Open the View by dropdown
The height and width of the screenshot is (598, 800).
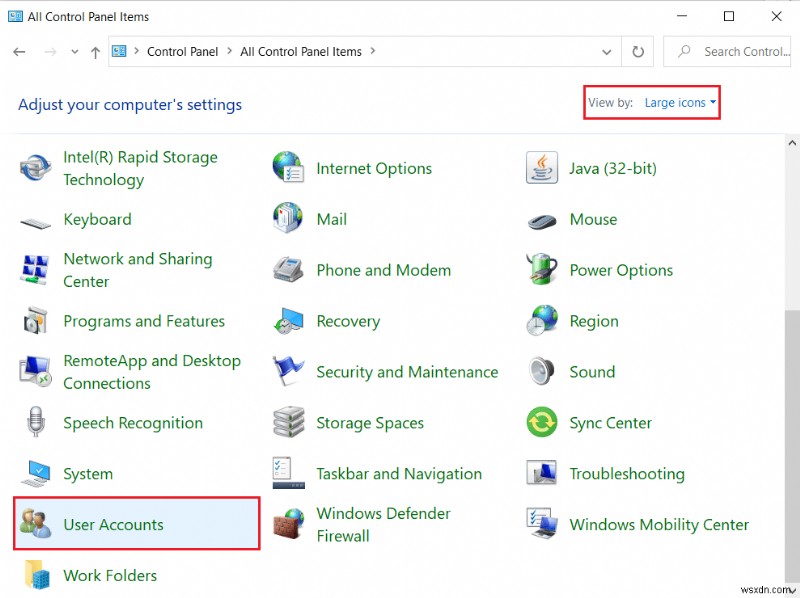(x=679, y=102)
